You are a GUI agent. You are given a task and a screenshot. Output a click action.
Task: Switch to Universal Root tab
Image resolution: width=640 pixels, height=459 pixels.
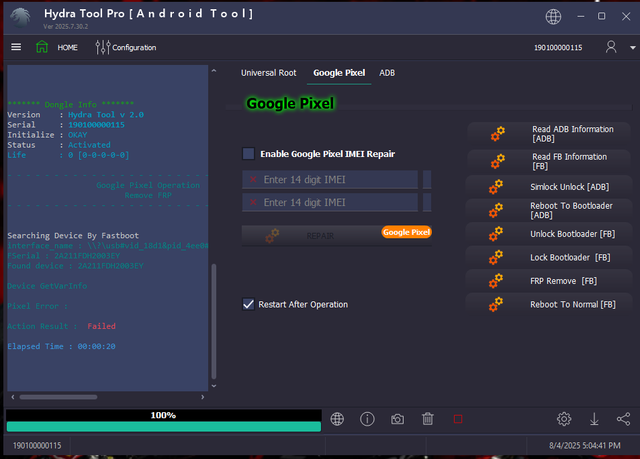(268, 73)
